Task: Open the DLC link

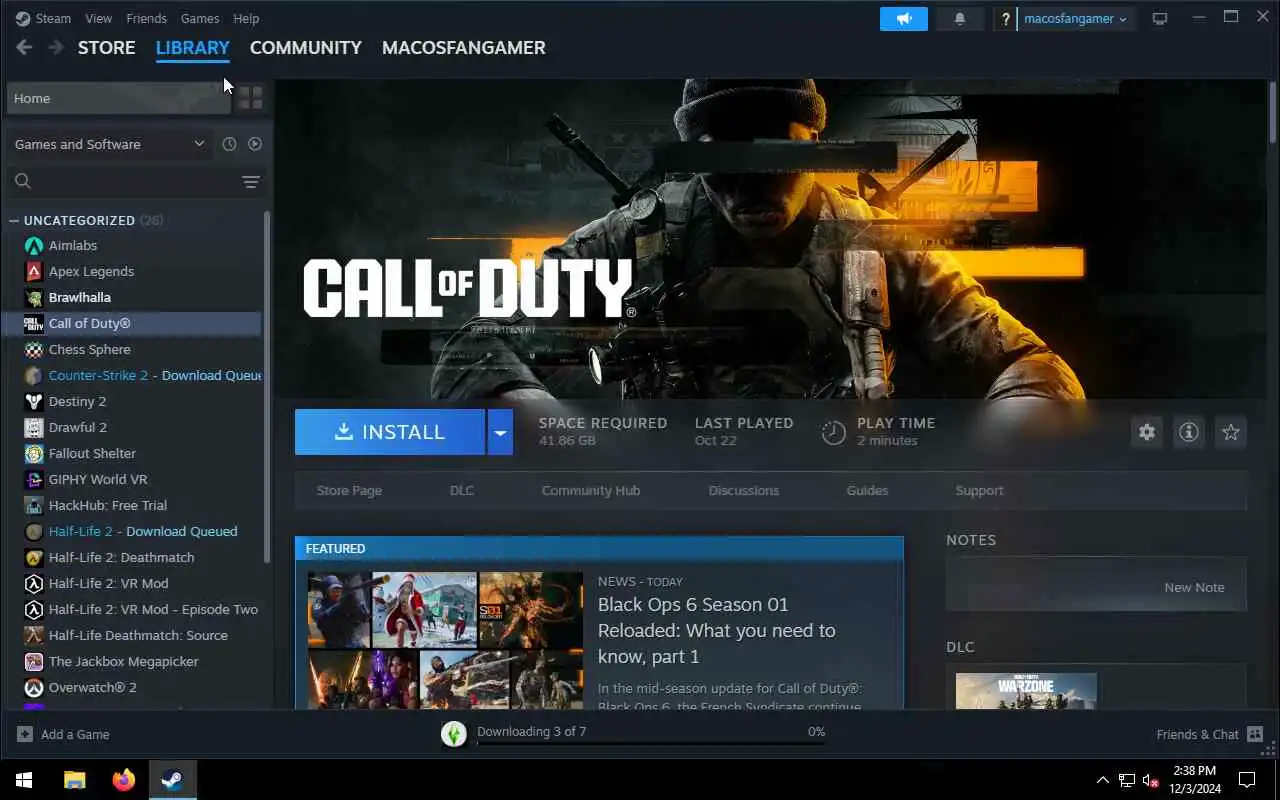Action: (462, 490)
